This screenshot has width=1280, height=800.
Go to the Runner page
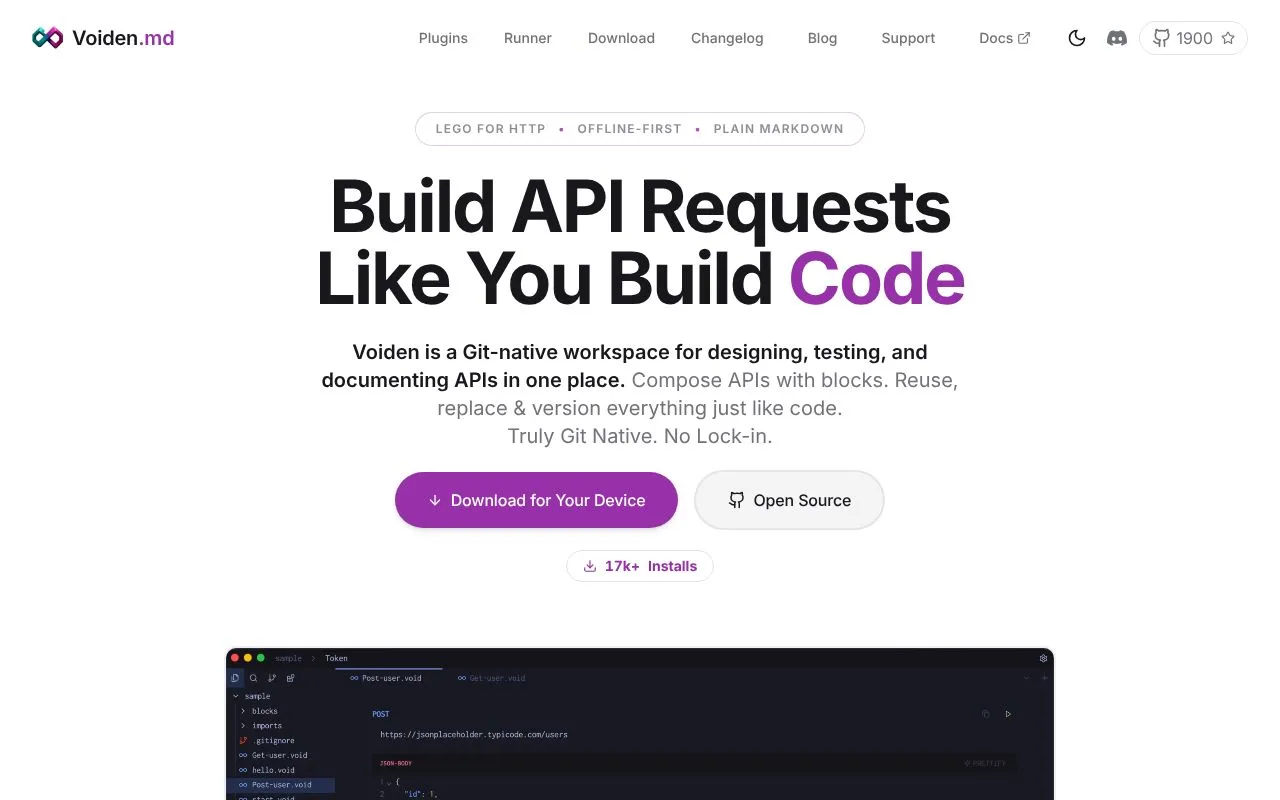[x=528, y=38]
